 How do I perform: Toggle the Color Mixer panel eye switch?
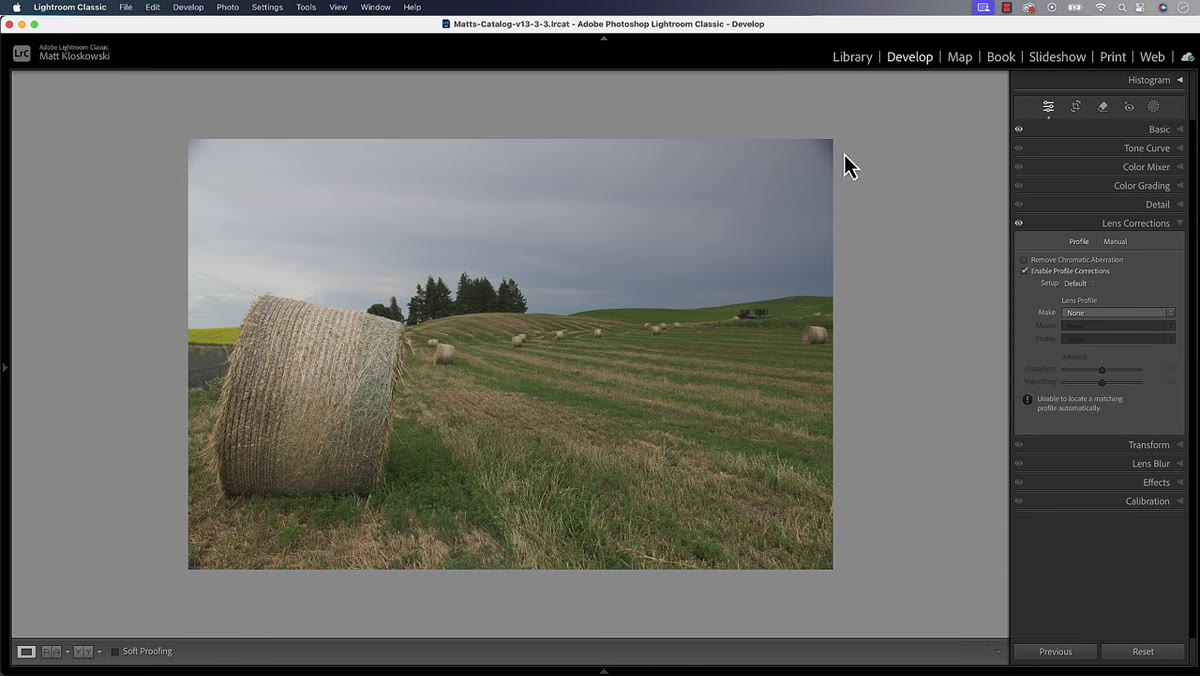click(x=1019, y=167)
